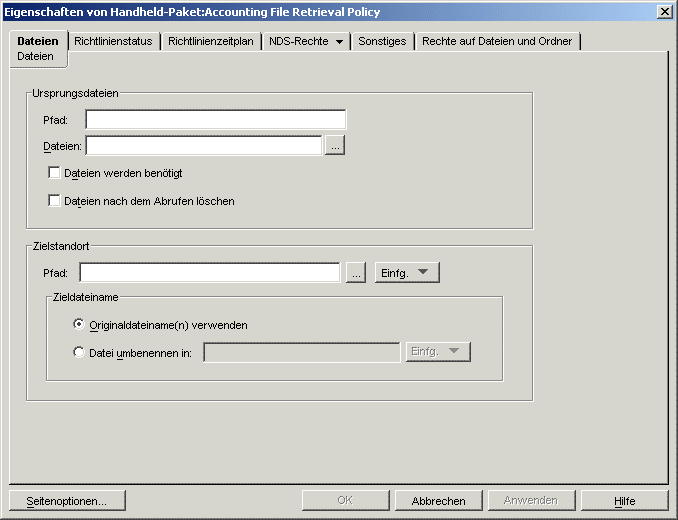Open the disabled Einfg. dropdown for rename
The height and width of the screenshot is (520, 678).
point(438,352)
